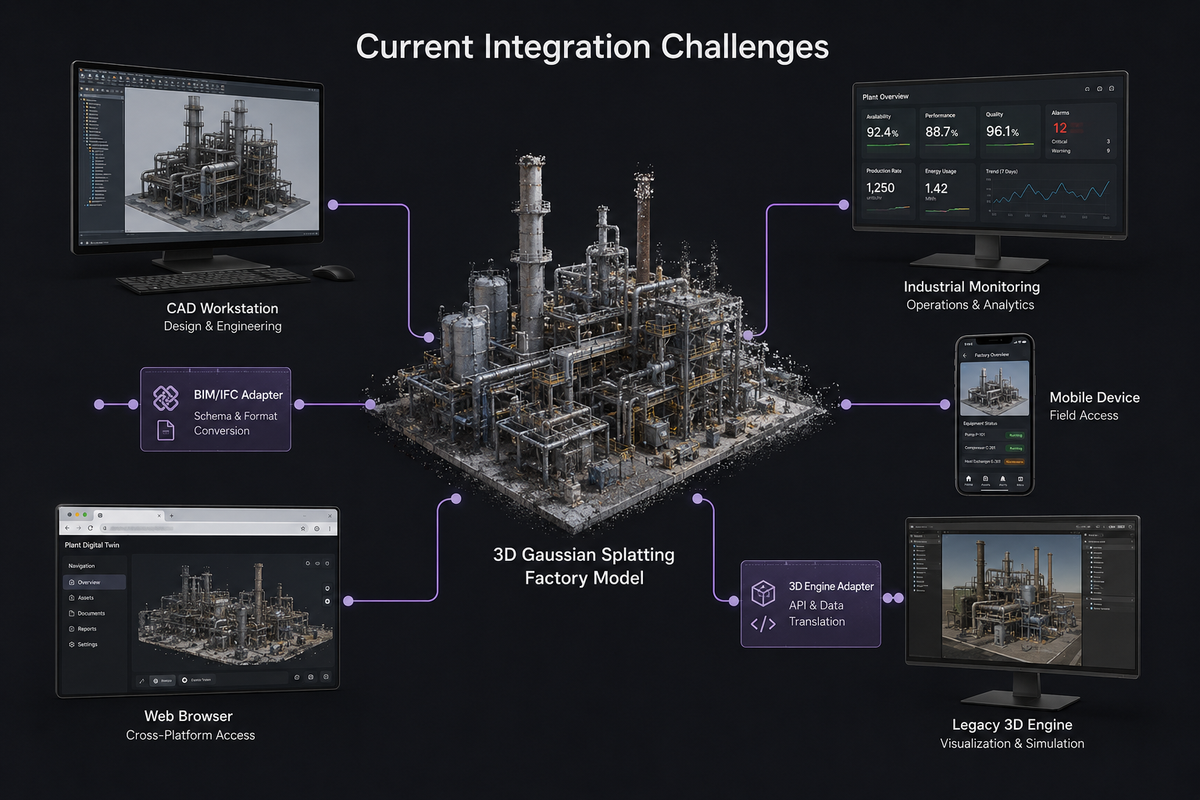Tap the Assets icon in mobile bottom bar

coord(985,479)
